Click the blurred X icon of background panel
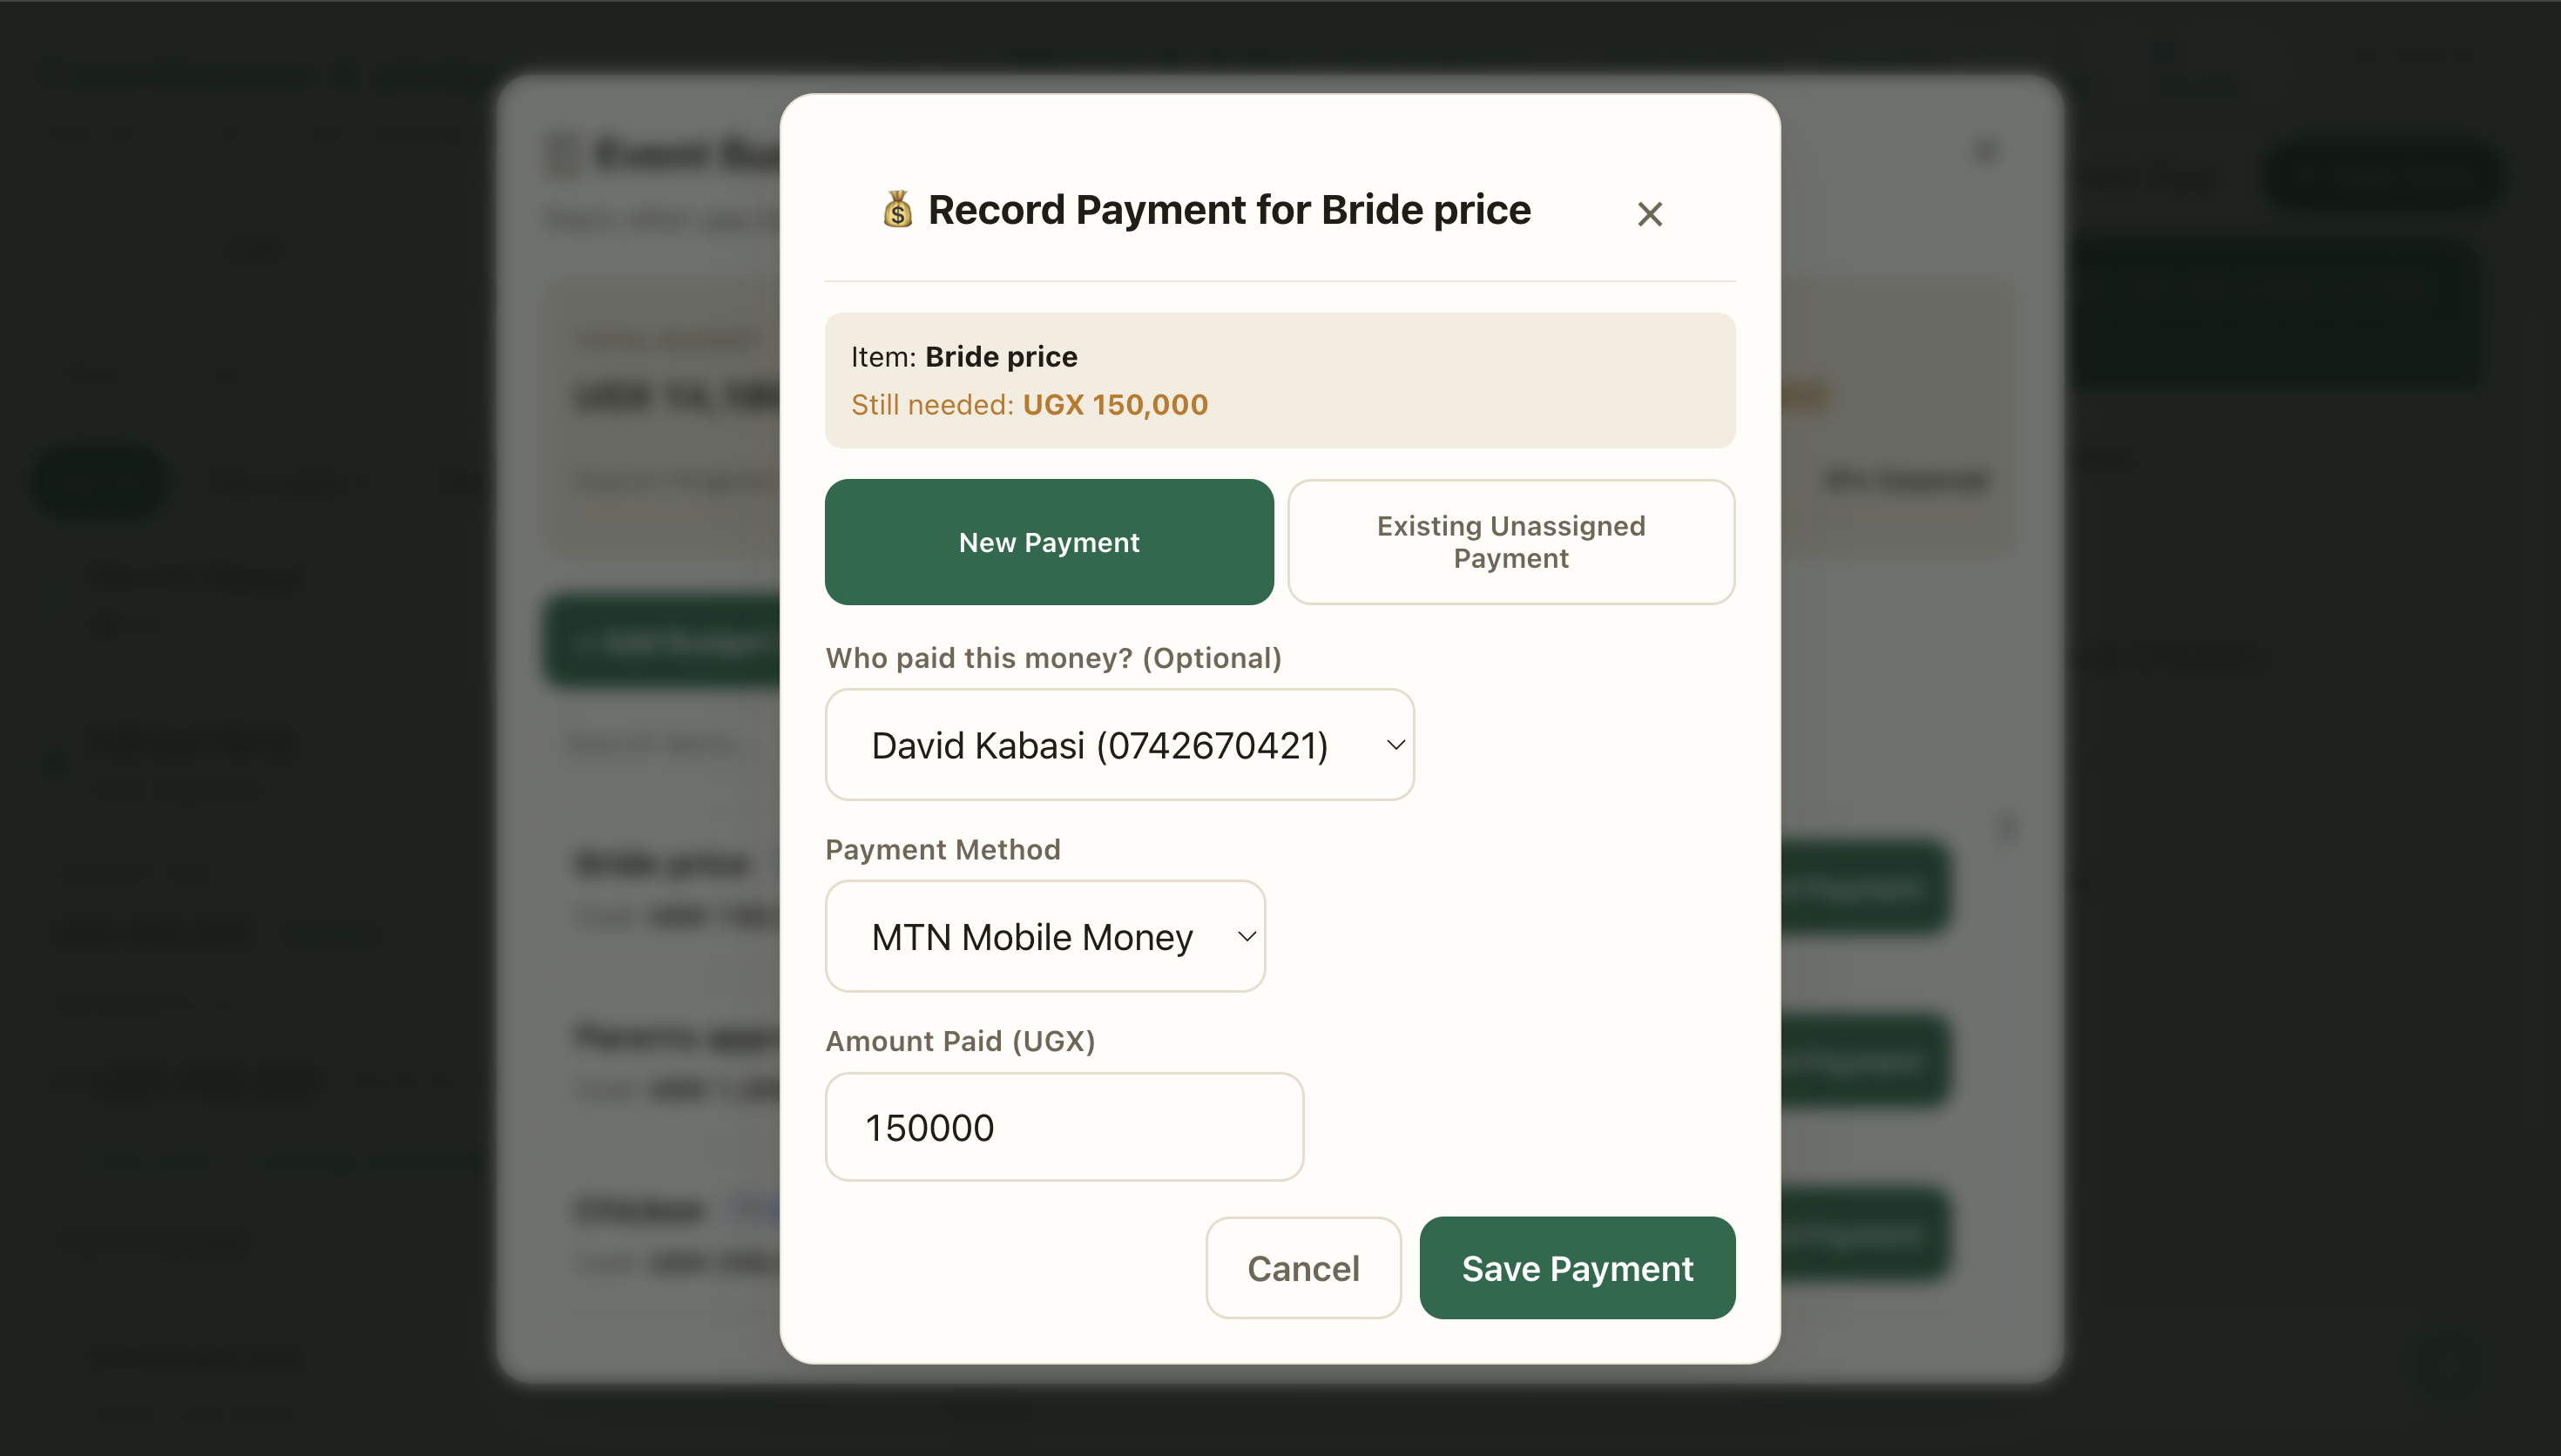The image size is (2561, 1456). click(1985, 152)
